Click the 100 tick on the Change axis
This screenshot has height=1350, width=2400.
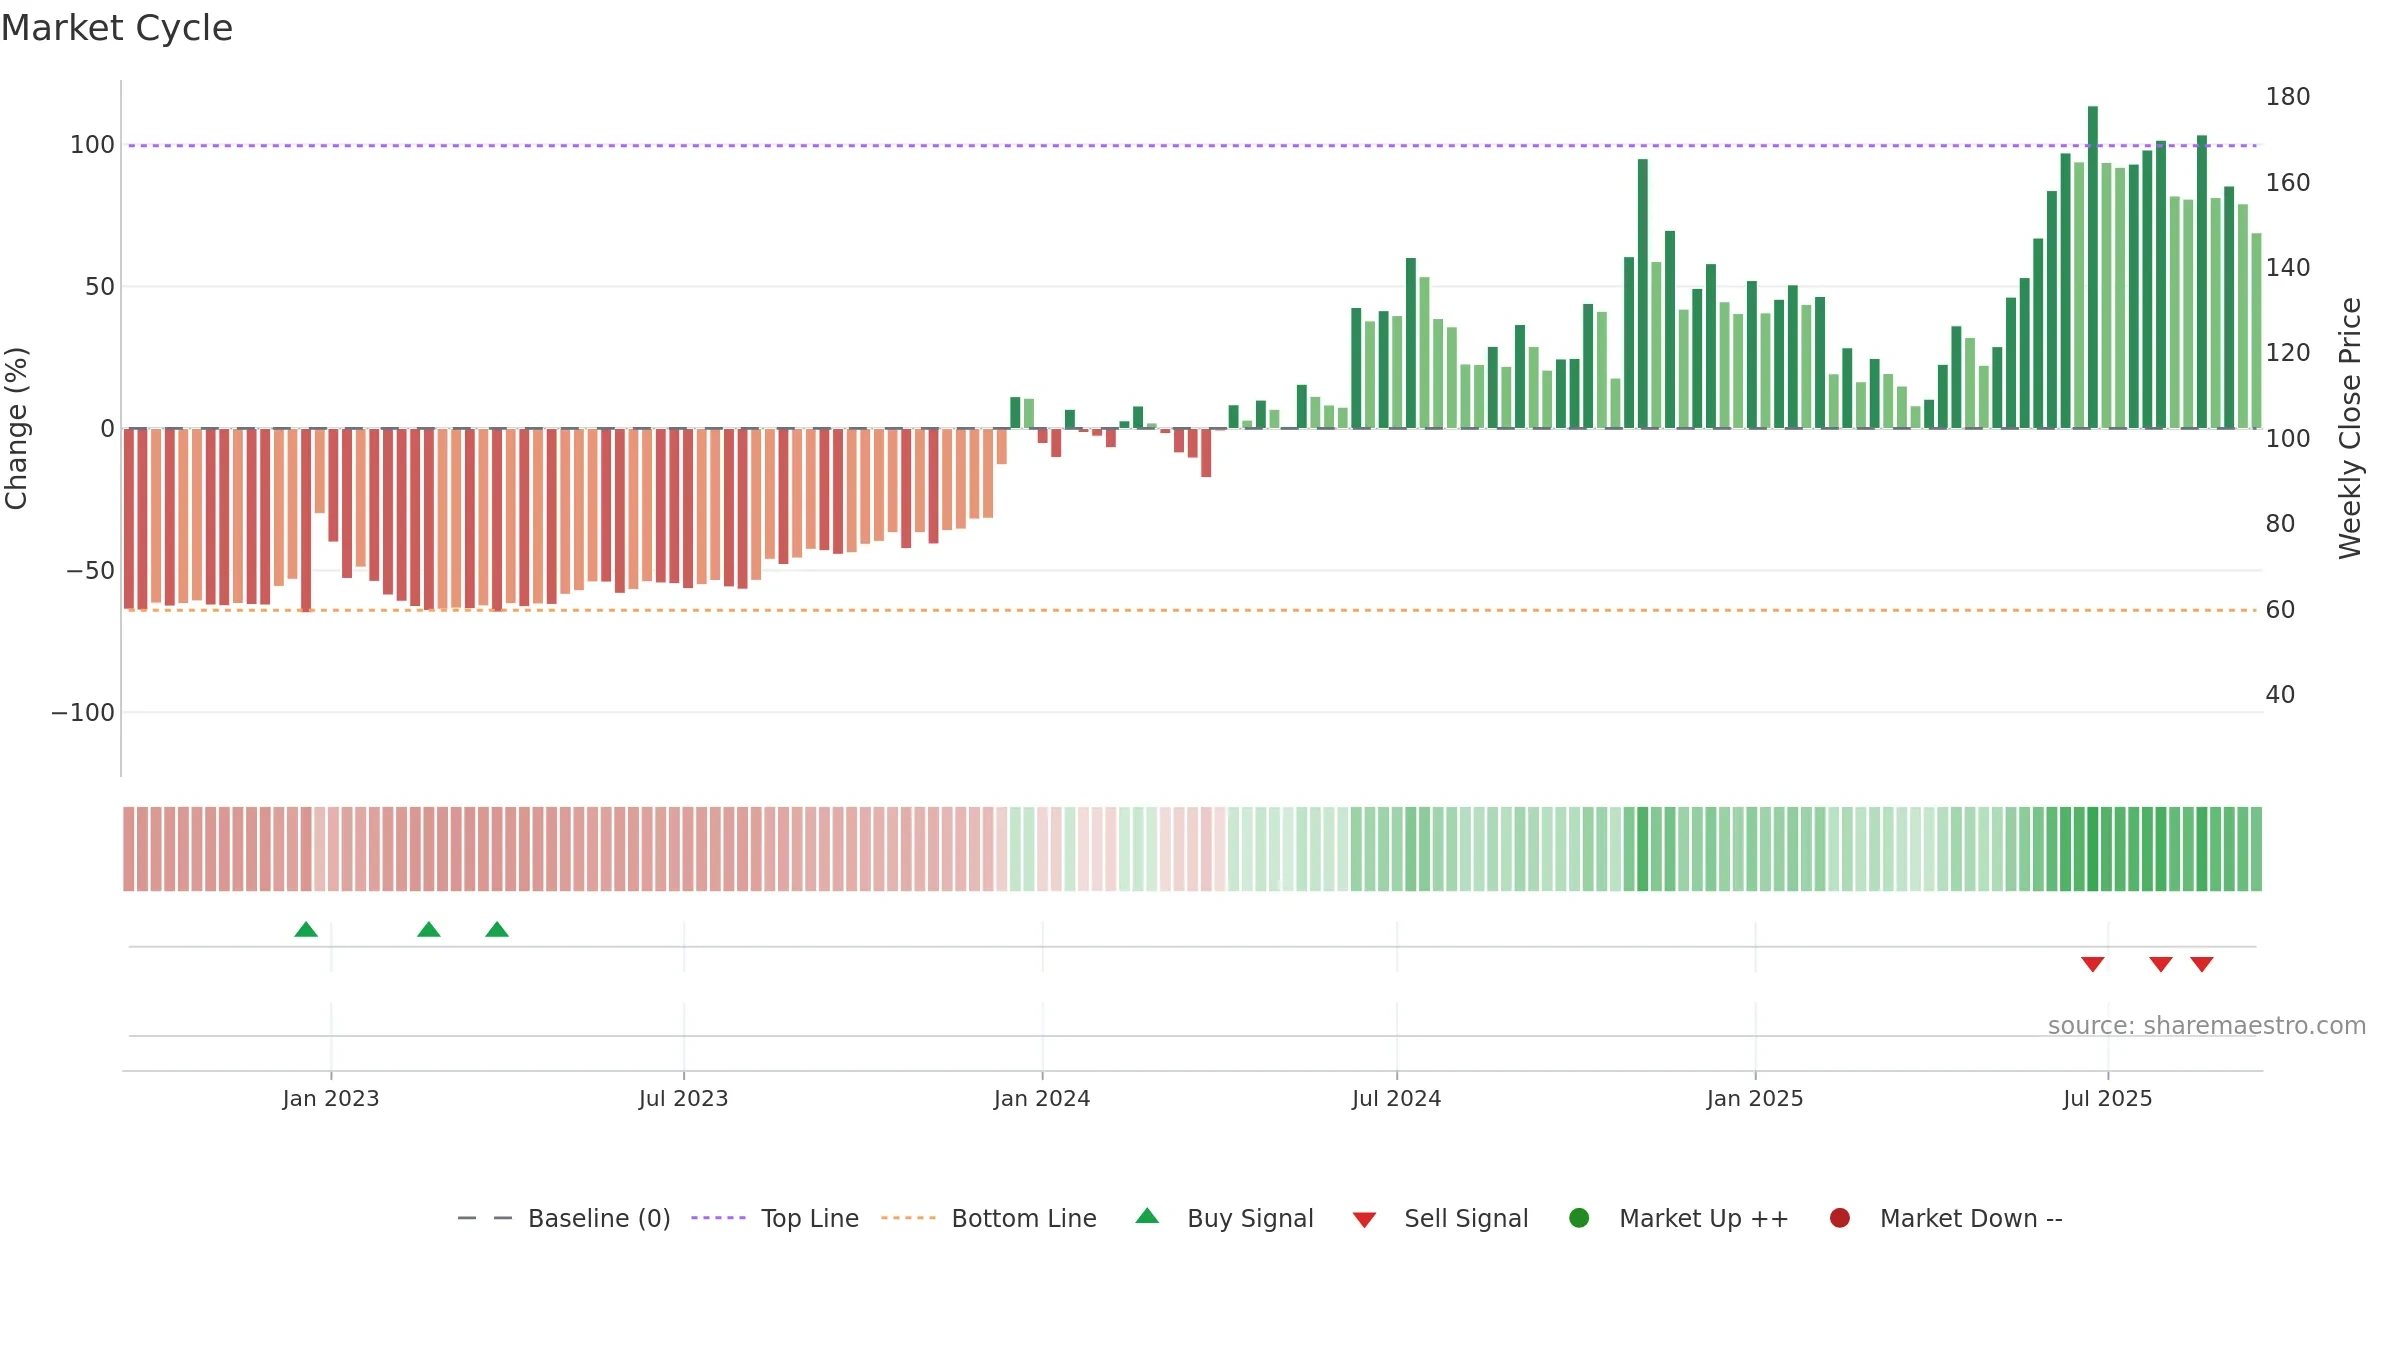[x=92, y=145]
